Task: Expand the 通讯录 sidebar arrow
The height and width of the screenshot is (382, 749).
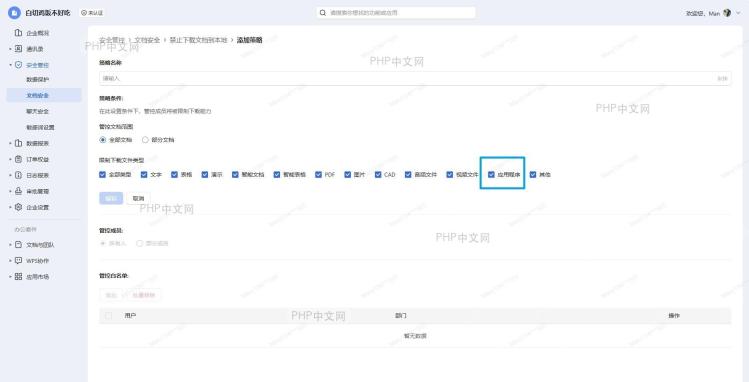Action: 10,49
